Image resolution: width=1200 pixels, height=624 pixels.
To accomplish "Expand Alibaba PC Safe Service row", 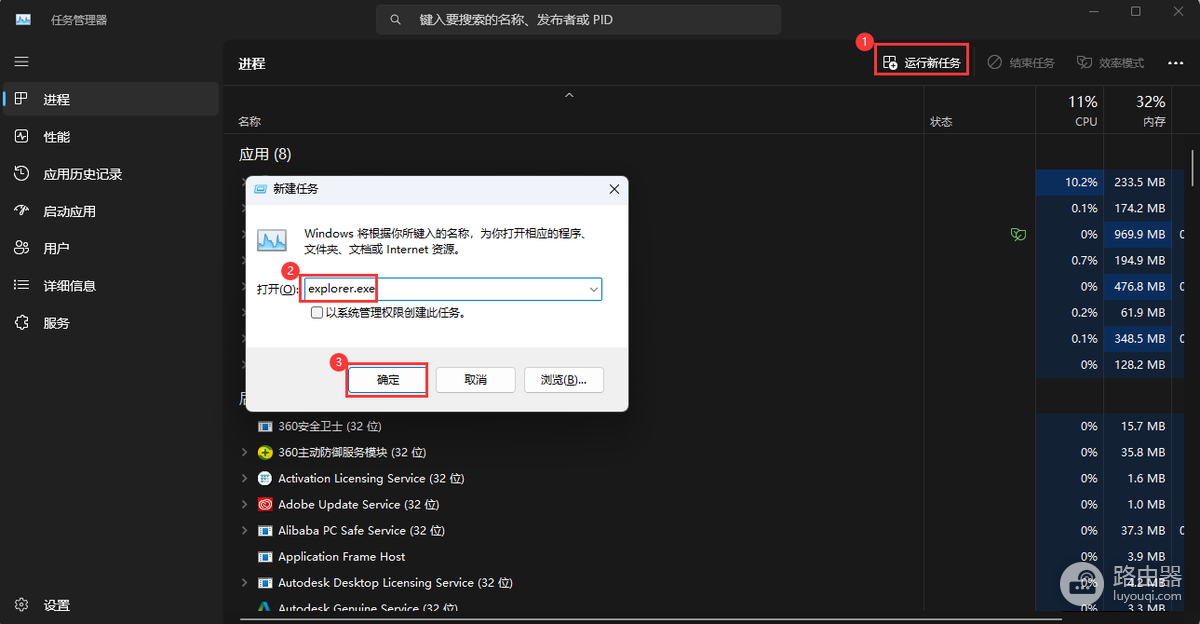I will click(245, 530).
